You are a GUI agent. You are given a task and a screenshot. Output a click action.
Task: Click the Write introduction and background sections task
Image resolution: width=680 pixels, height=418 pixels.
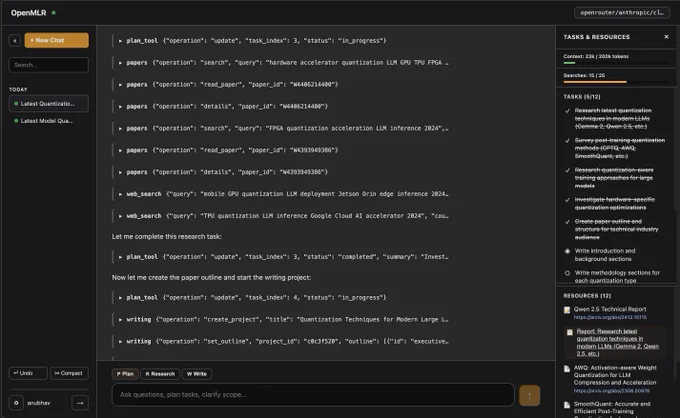point(605,255)
